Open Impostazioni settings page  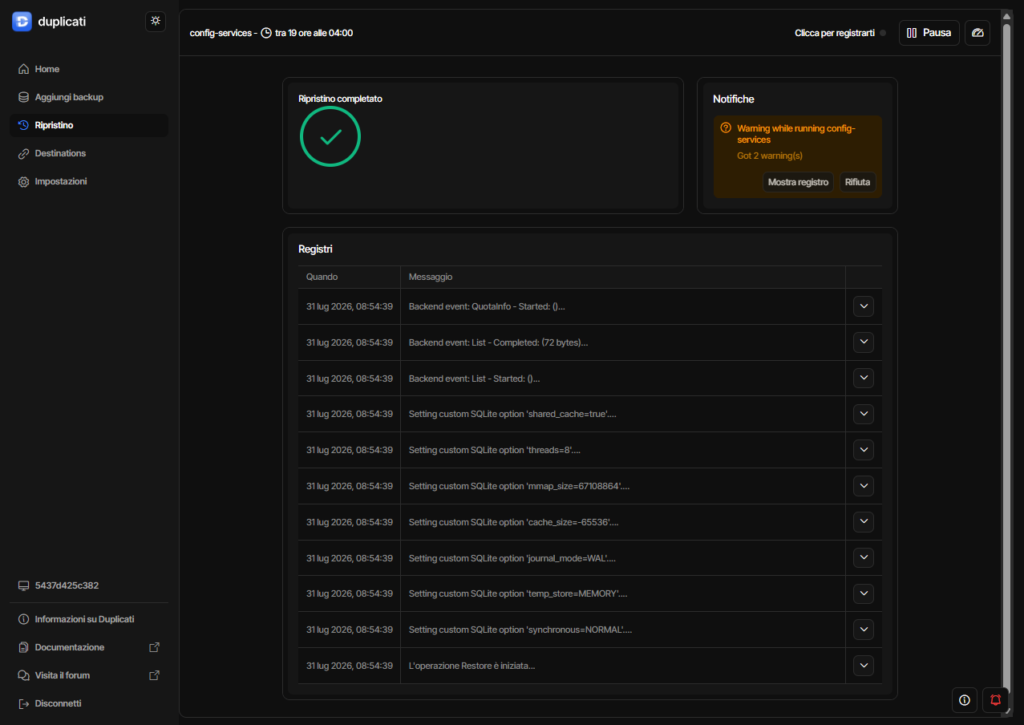(x=89, y=181)
